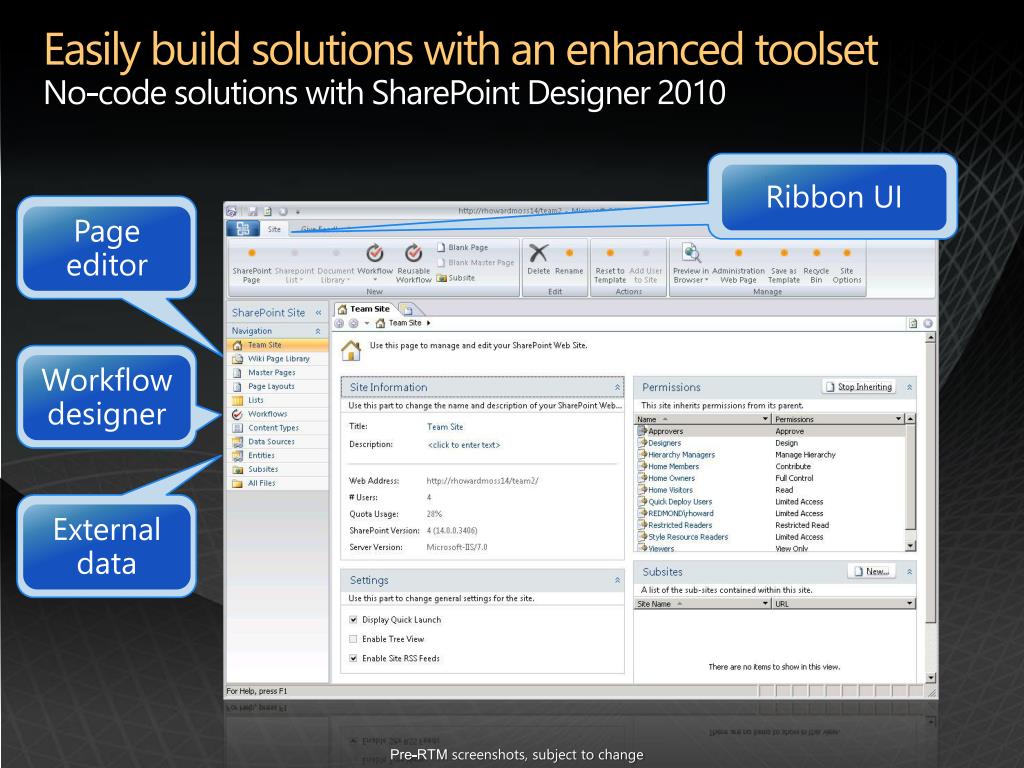This screenshot has width=1024, height=768.
Task: Click the description 'click to enter text' field
Action: coord(464,445)
